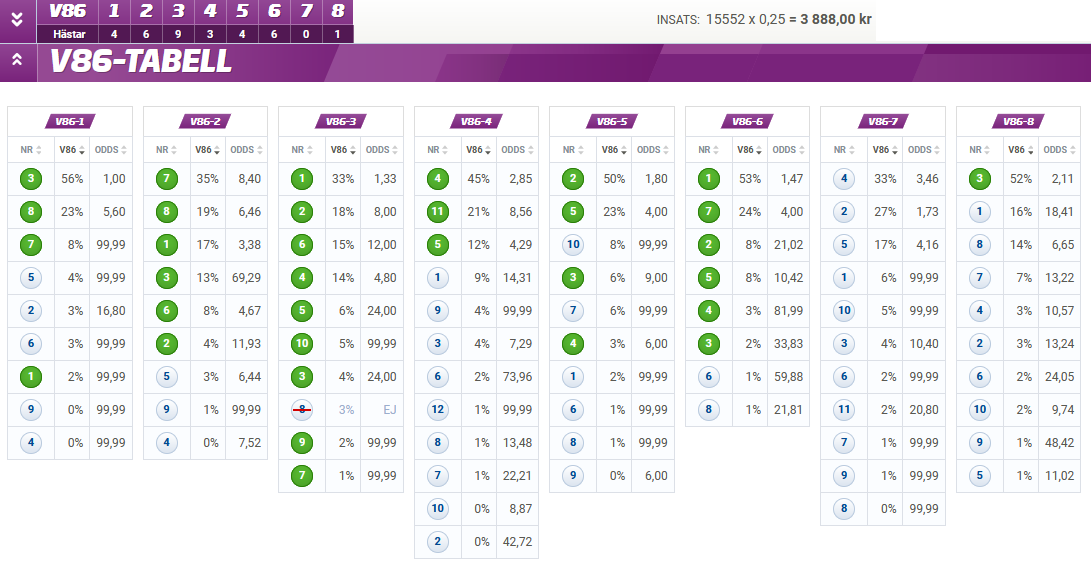This screenshot has height=562, width=1091.
Task: Click the V86-3 table title badge
Action: point(341,122)
